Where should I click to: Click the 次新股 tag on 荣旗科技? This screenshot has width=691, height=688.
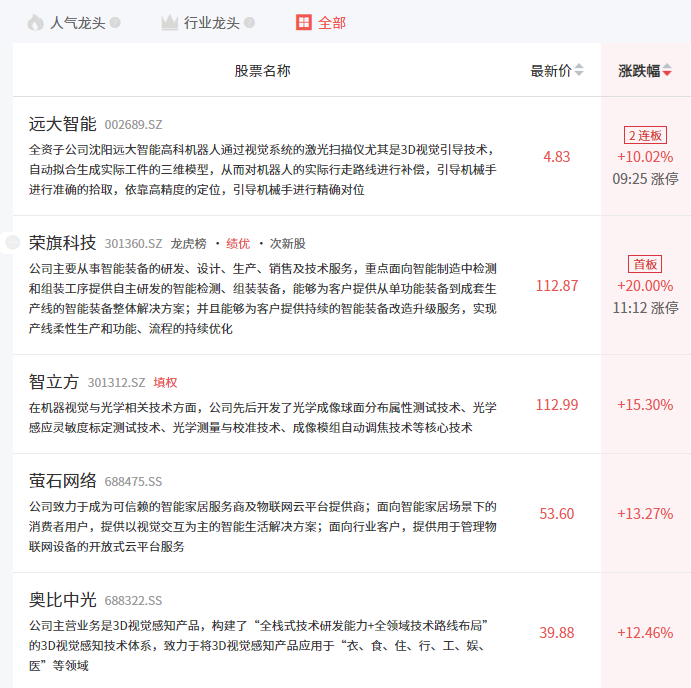(x=287, y=244)
